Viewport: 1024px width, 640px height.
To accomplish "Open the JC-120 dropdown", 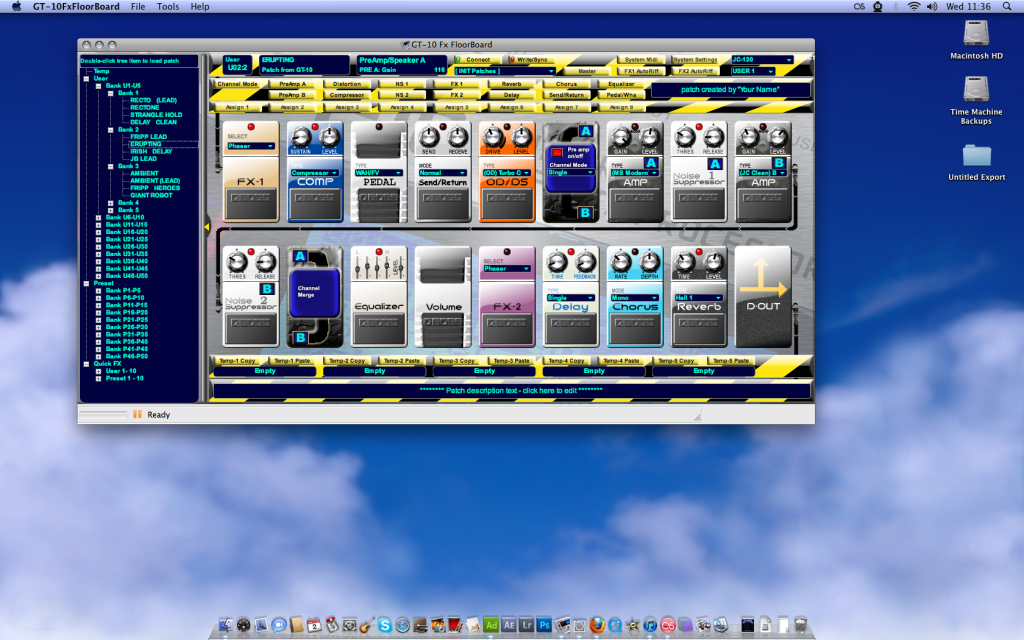I will pos(762,59).
